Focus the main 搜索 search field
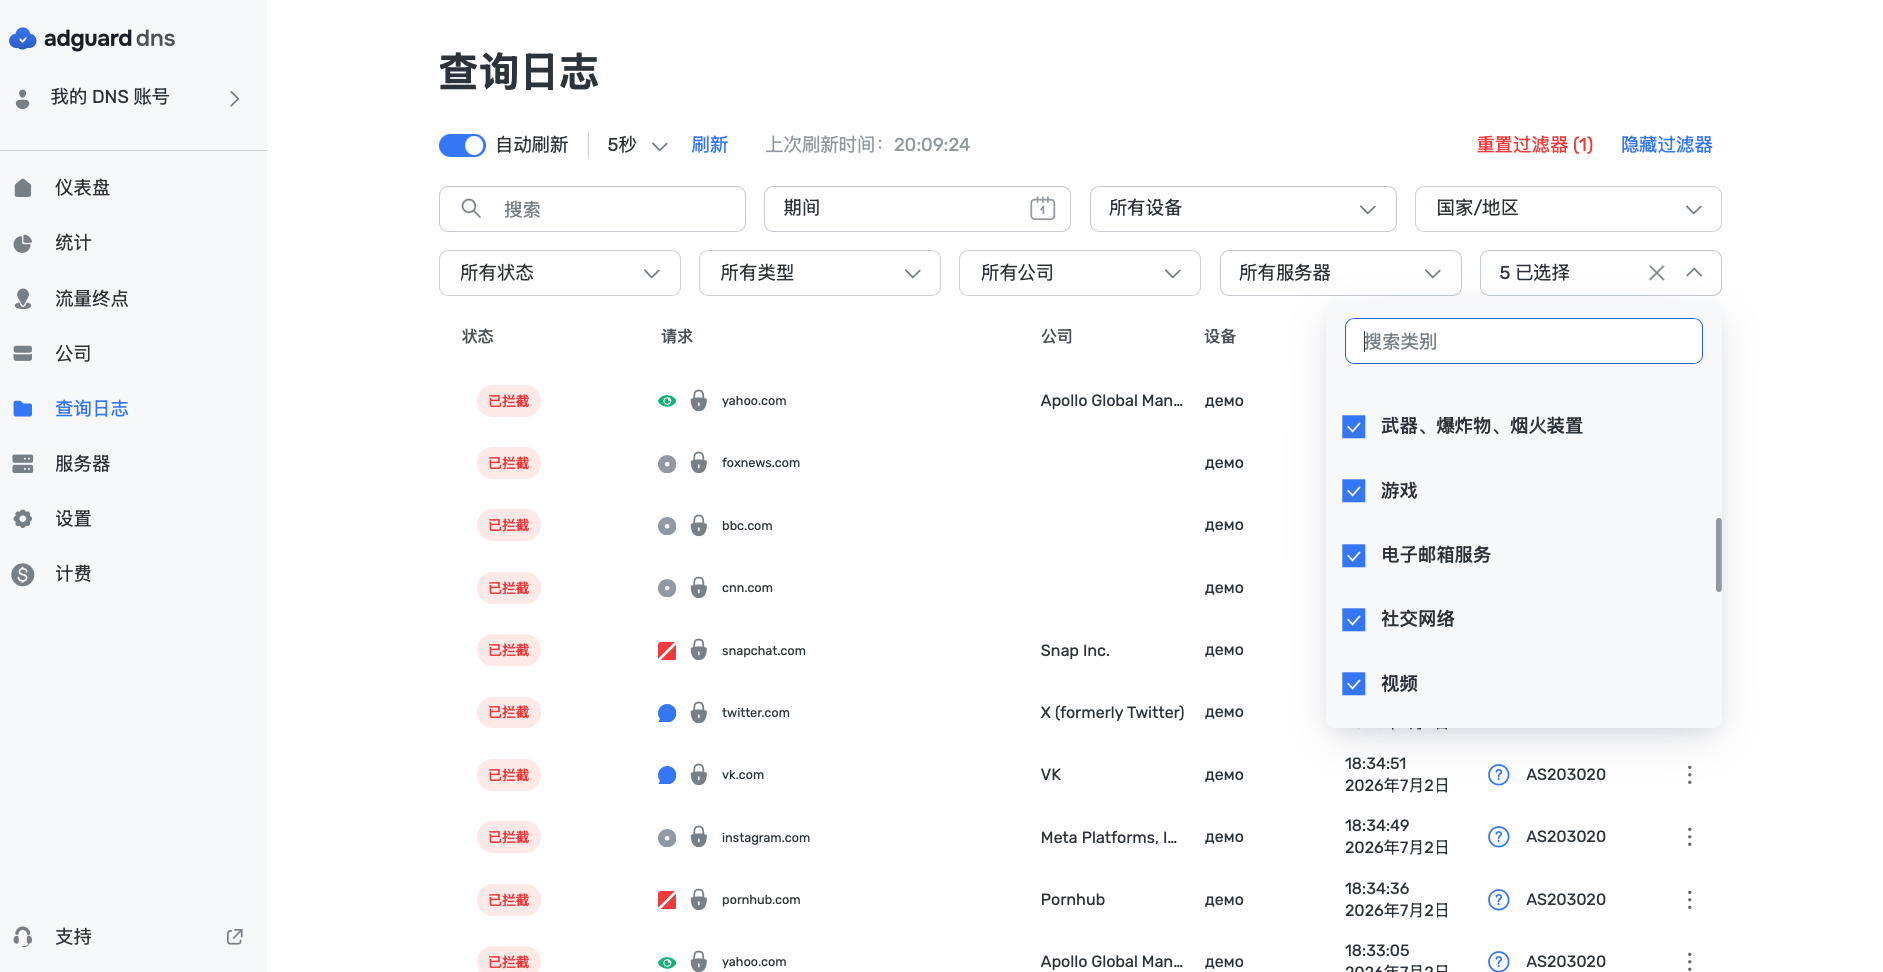This screenshot has width=1883, height=972. pos(592,209)
